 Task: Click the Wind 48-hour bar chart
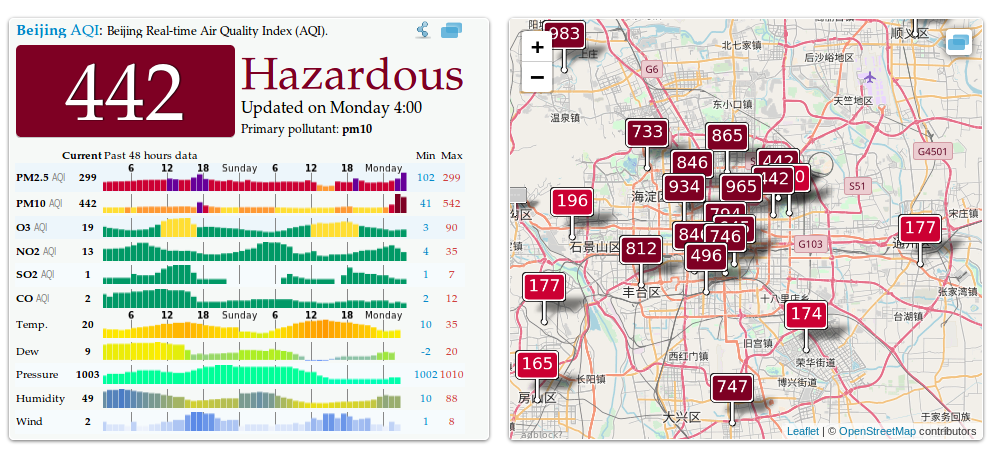pyautogui.click(x=252, y=422)
